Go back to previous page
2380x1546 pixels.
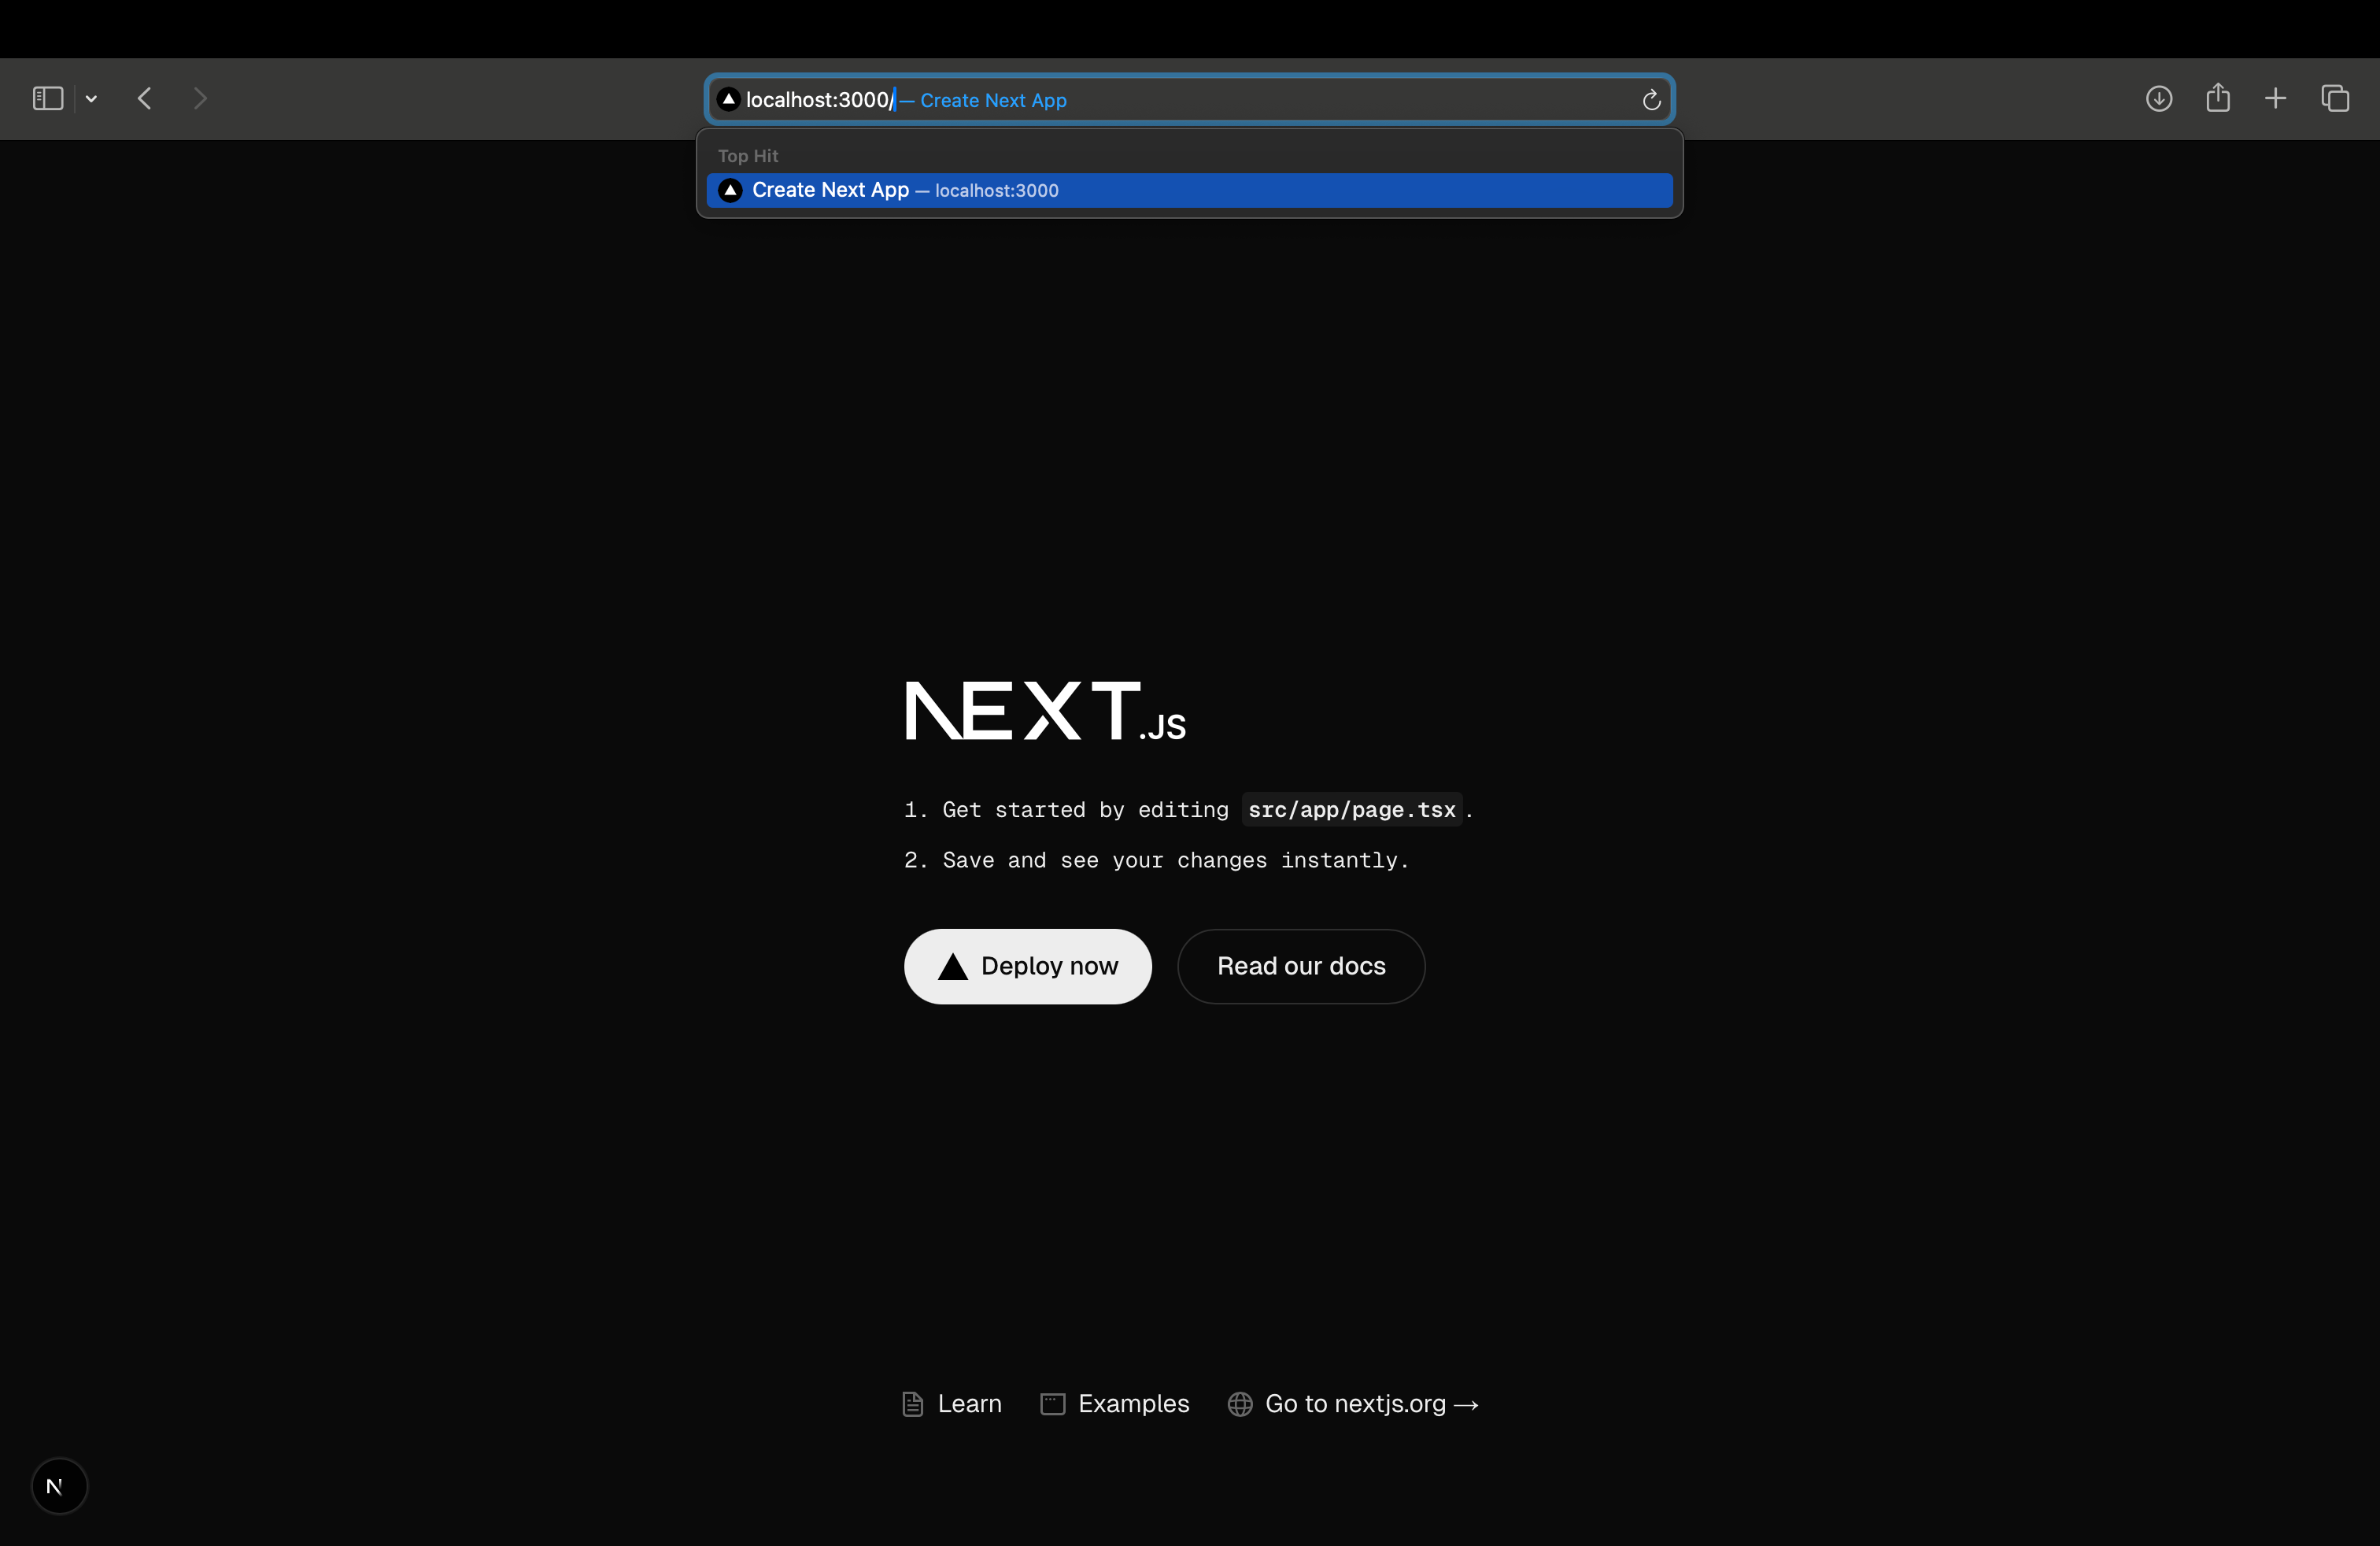[x=145, y=98]
